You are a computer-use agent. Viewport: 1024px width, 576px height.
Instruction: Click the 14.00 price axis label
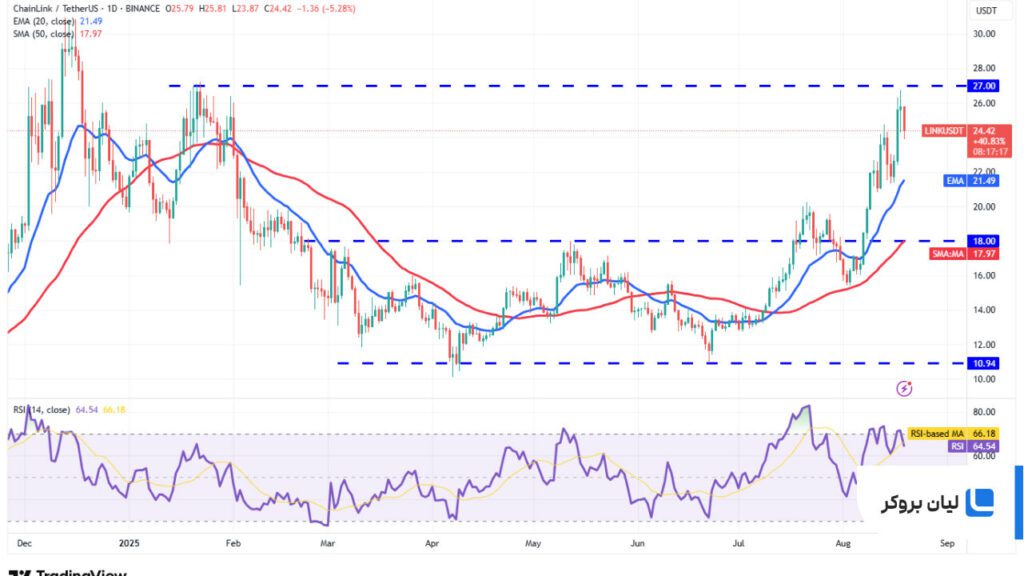pos(984,310)
